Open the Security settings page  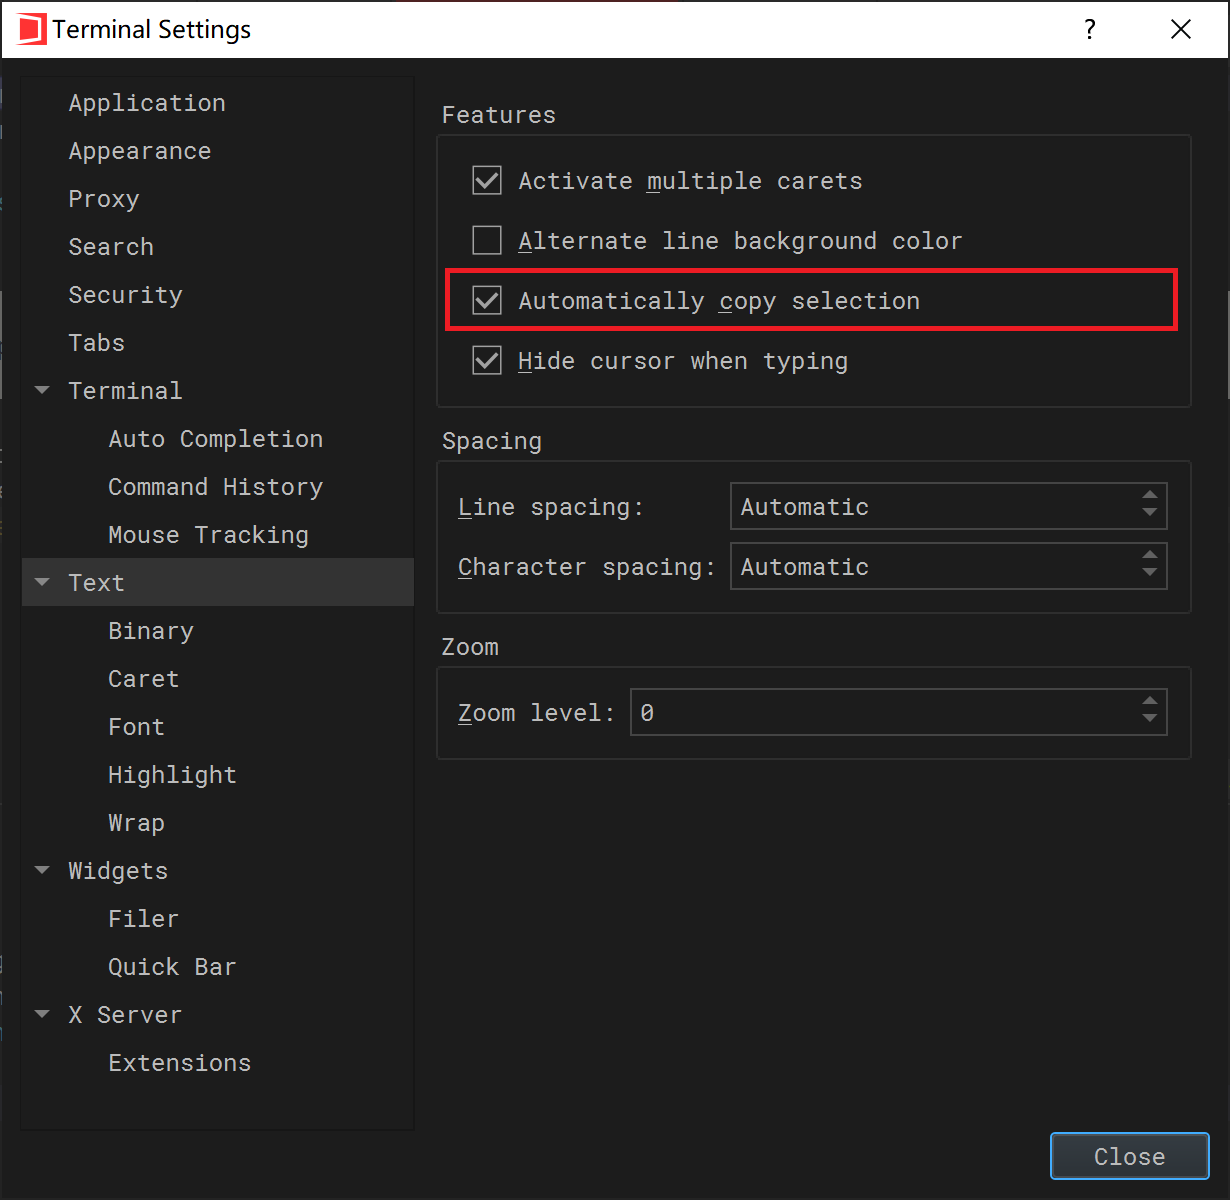tap(125, 295)
